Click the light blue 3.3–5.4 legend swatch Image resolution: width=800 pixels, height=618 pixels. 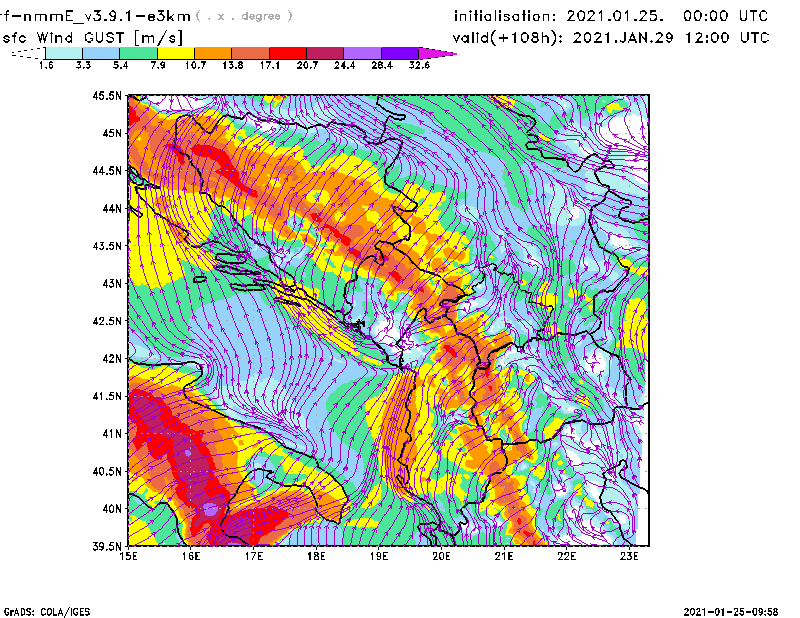pyautogui.click(x=101, y=53)
